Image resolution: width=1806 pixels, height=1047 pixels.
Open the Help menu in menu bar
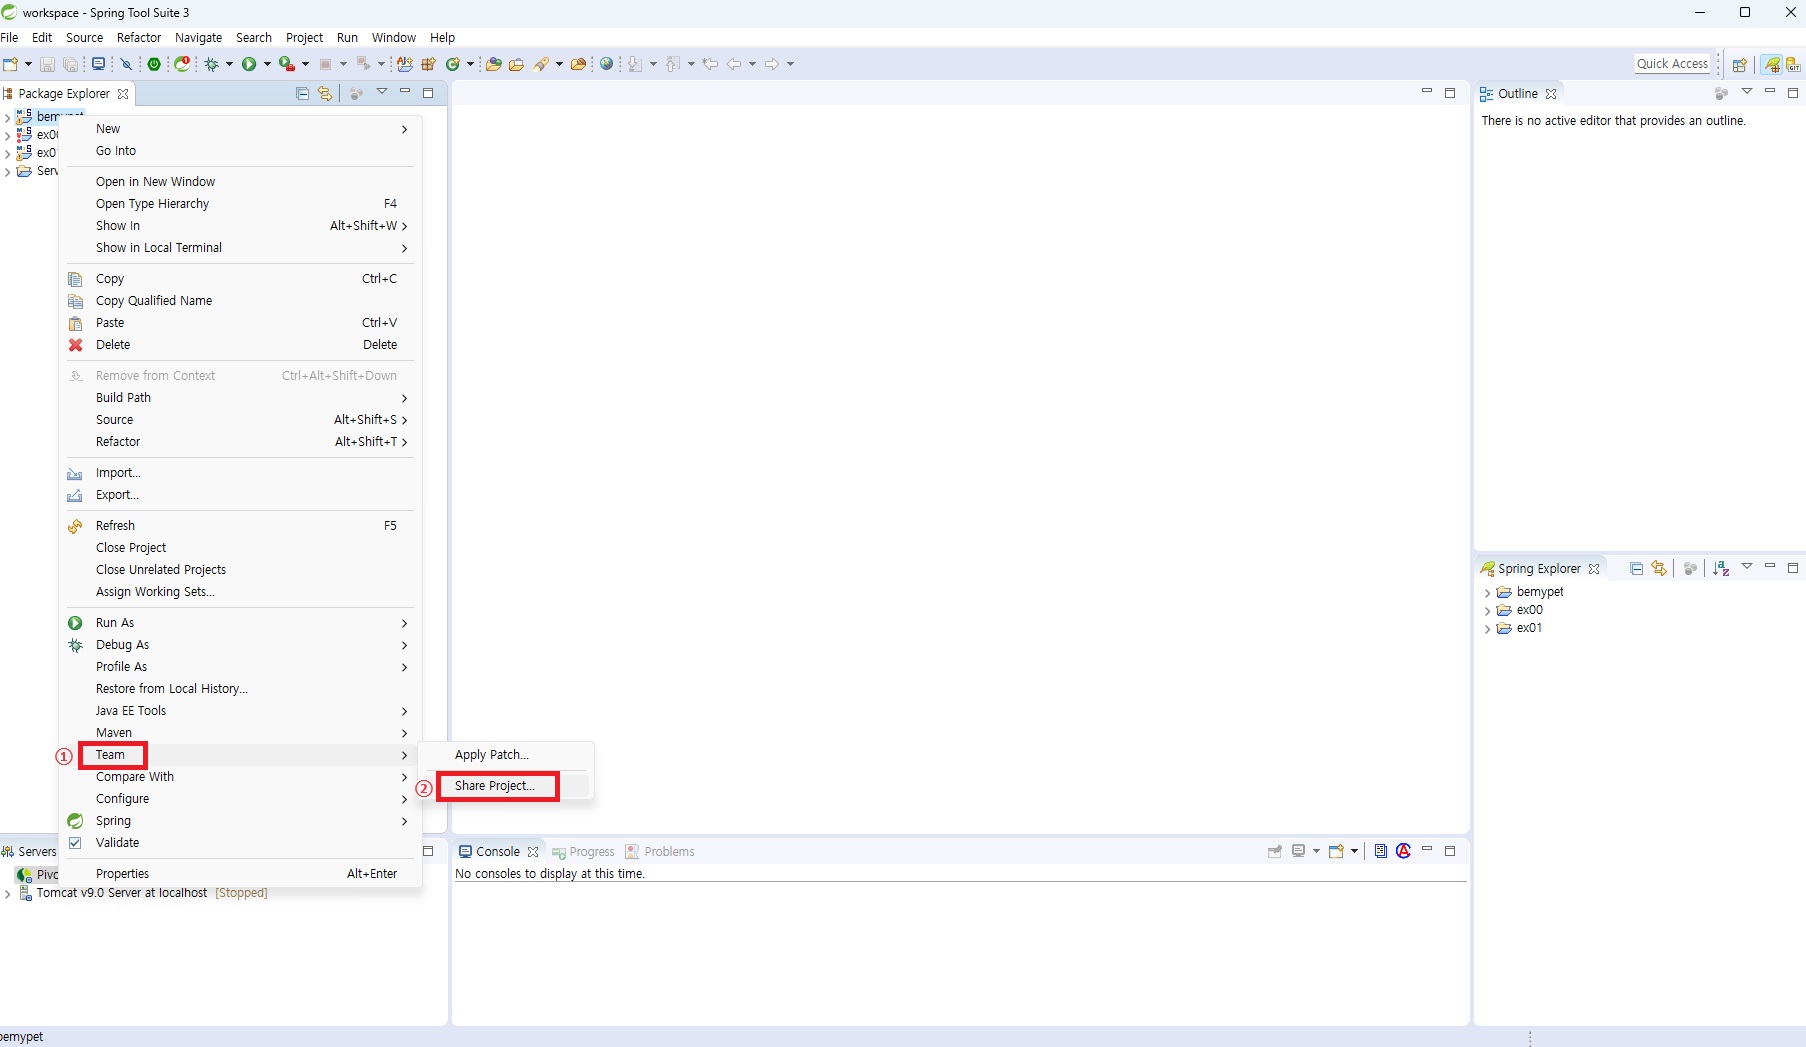[x=442, y=38]
